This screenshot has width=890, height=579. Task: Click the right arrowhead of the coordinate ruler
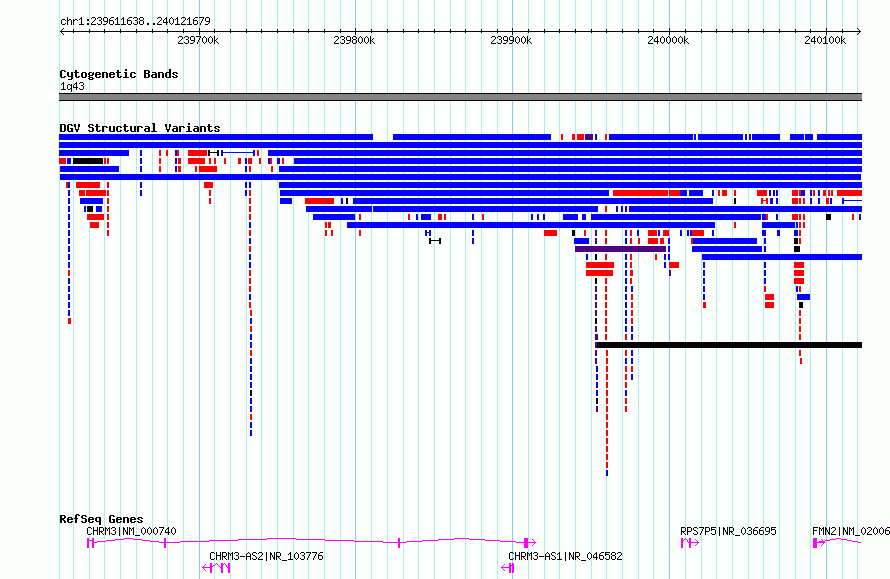coord(859,31)
